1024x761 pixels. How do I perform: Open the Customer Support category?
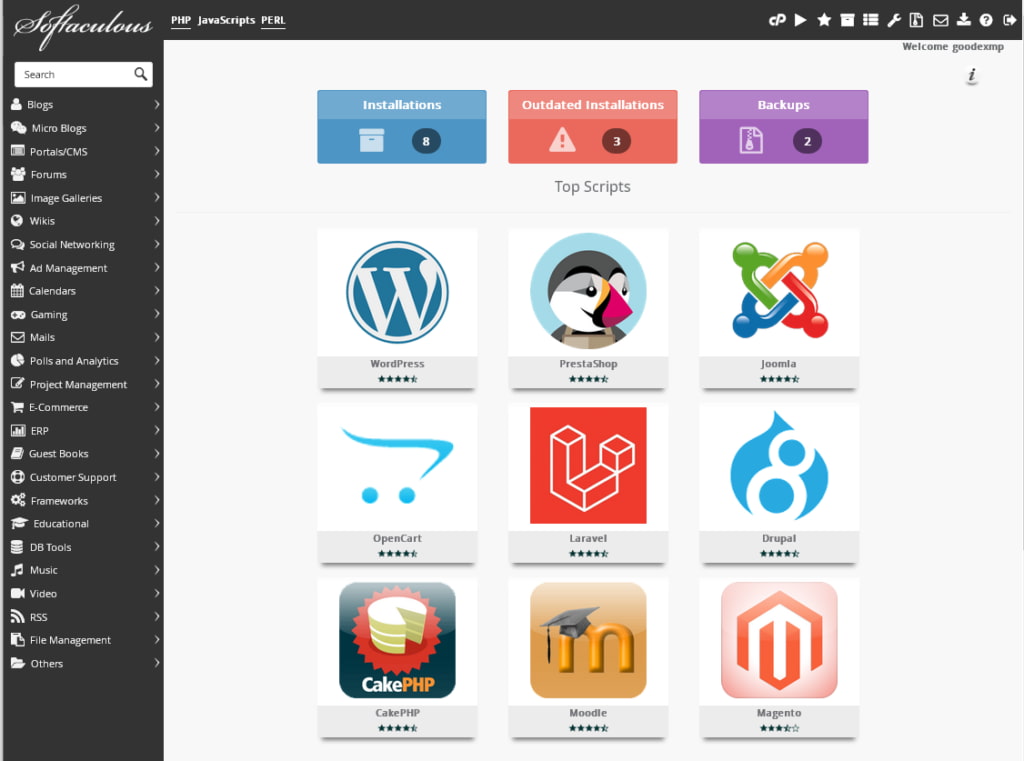point(84,477)
